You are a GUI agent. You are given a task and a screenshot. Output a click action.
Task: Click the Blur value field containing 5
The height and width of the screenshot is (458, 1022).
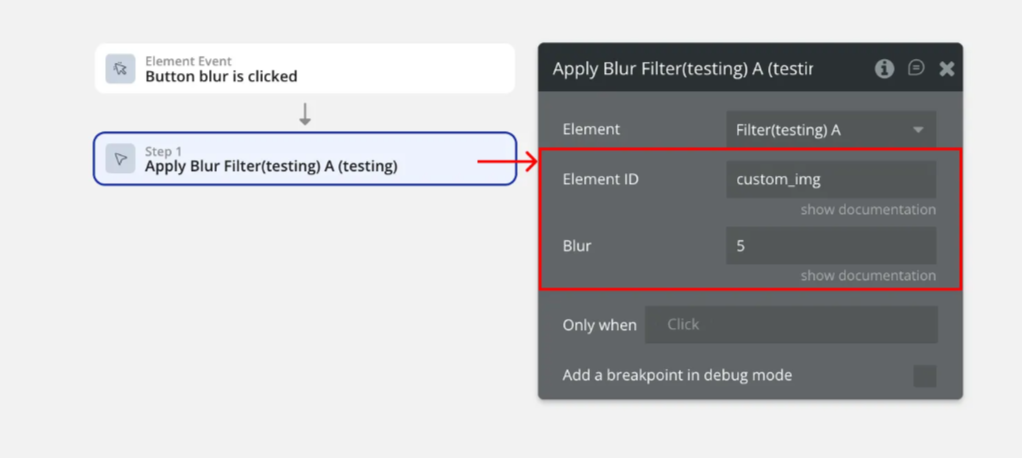(830, 245)
